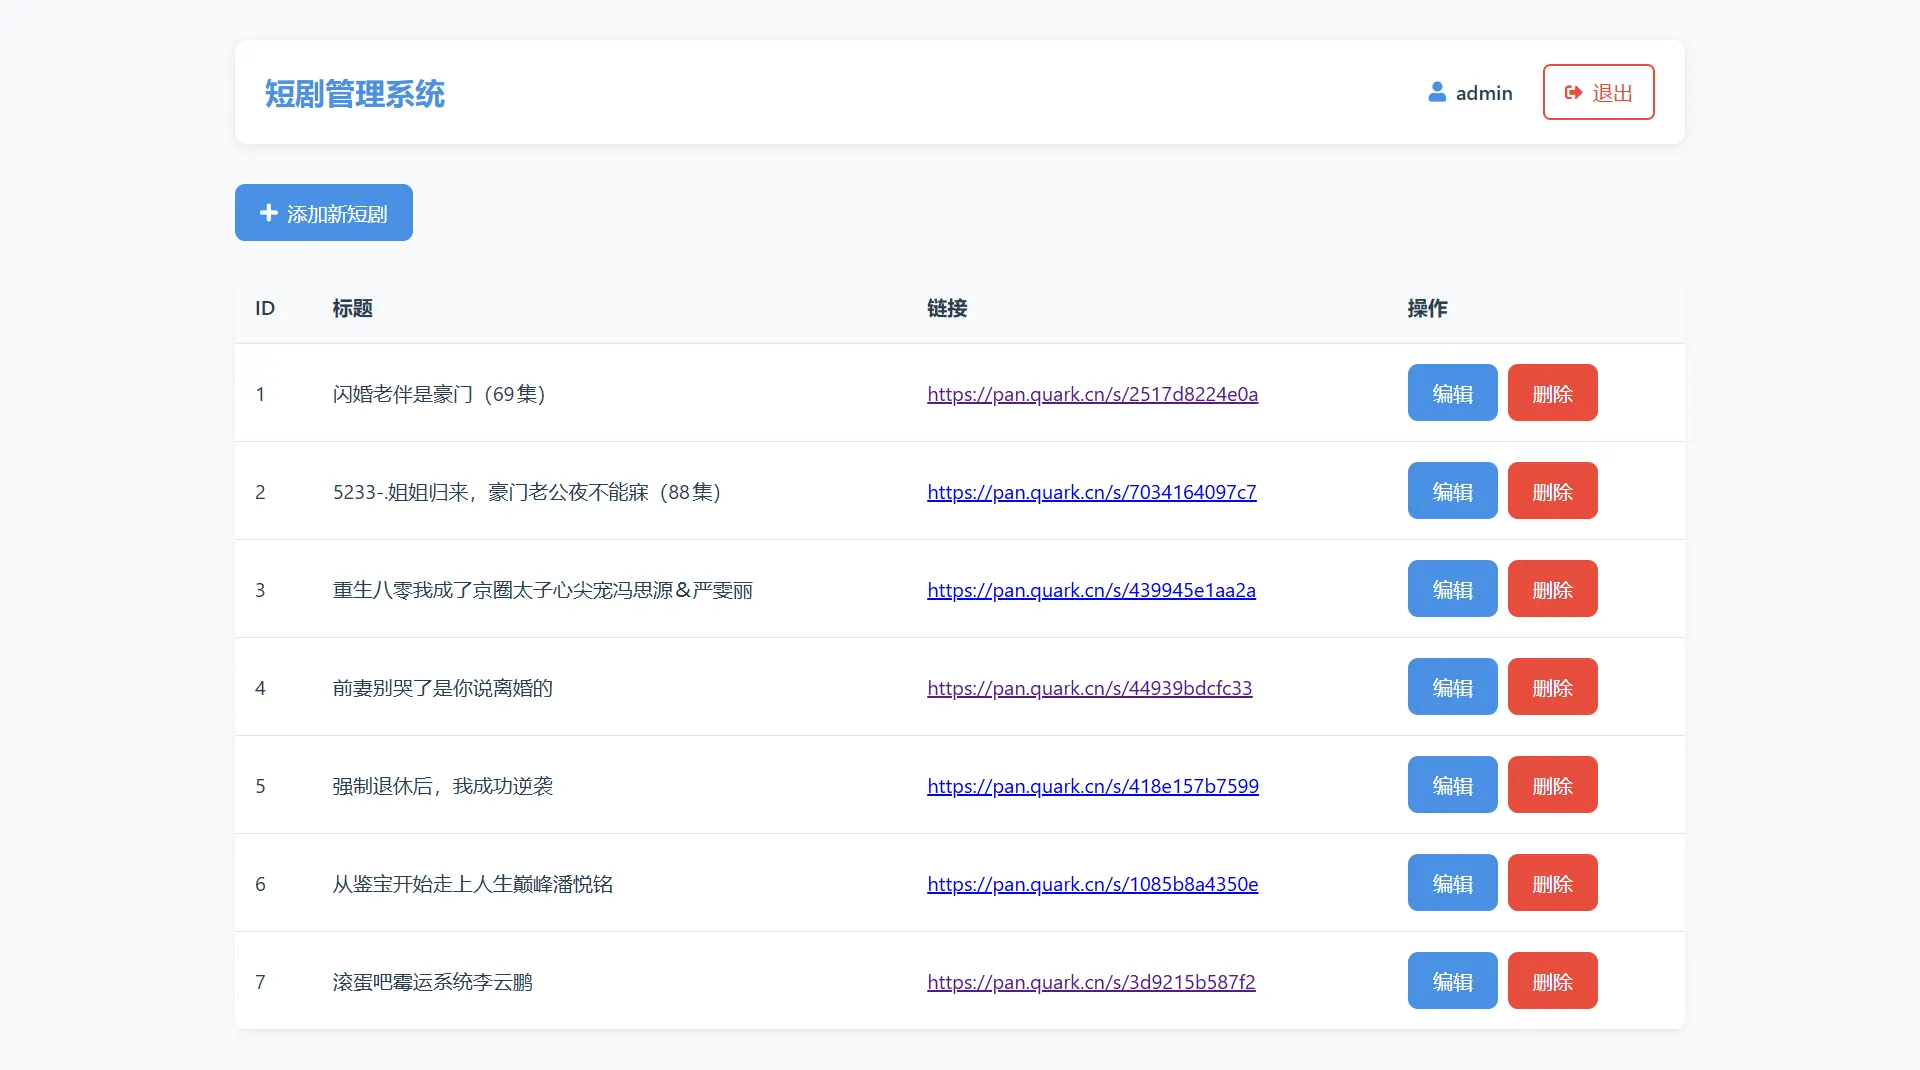Open the link for 前妻别哭了是你说离婚的

tap(1089, 688)
